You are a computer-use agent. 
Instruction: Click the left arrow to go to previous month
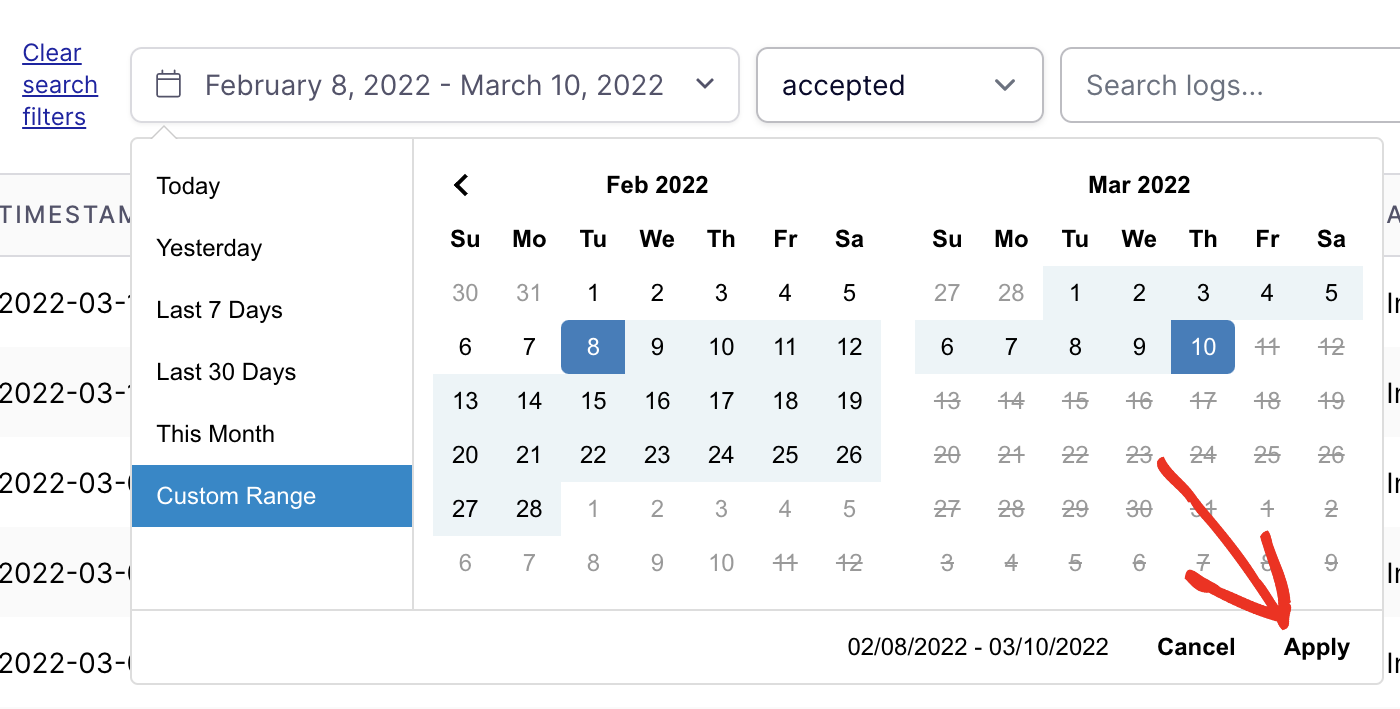pos(461,184)
